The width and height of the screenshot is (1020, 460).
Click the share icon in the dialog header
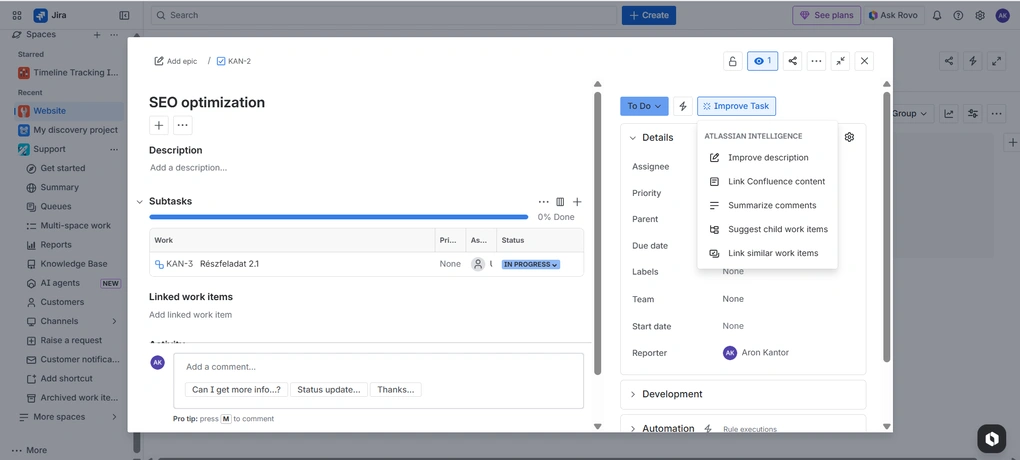tap(792, 61)
